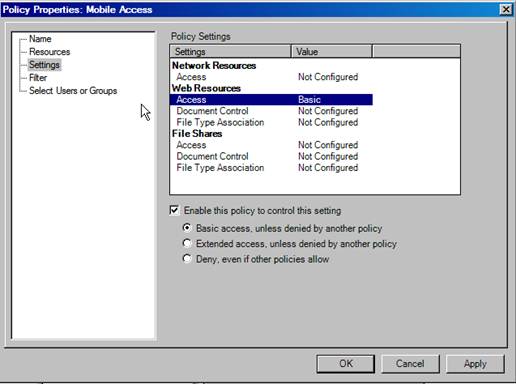Click the Settings column header
Image resolution: width=516 pixels, height=384 pixels.
pyautogui.click(x=230, y=52)
